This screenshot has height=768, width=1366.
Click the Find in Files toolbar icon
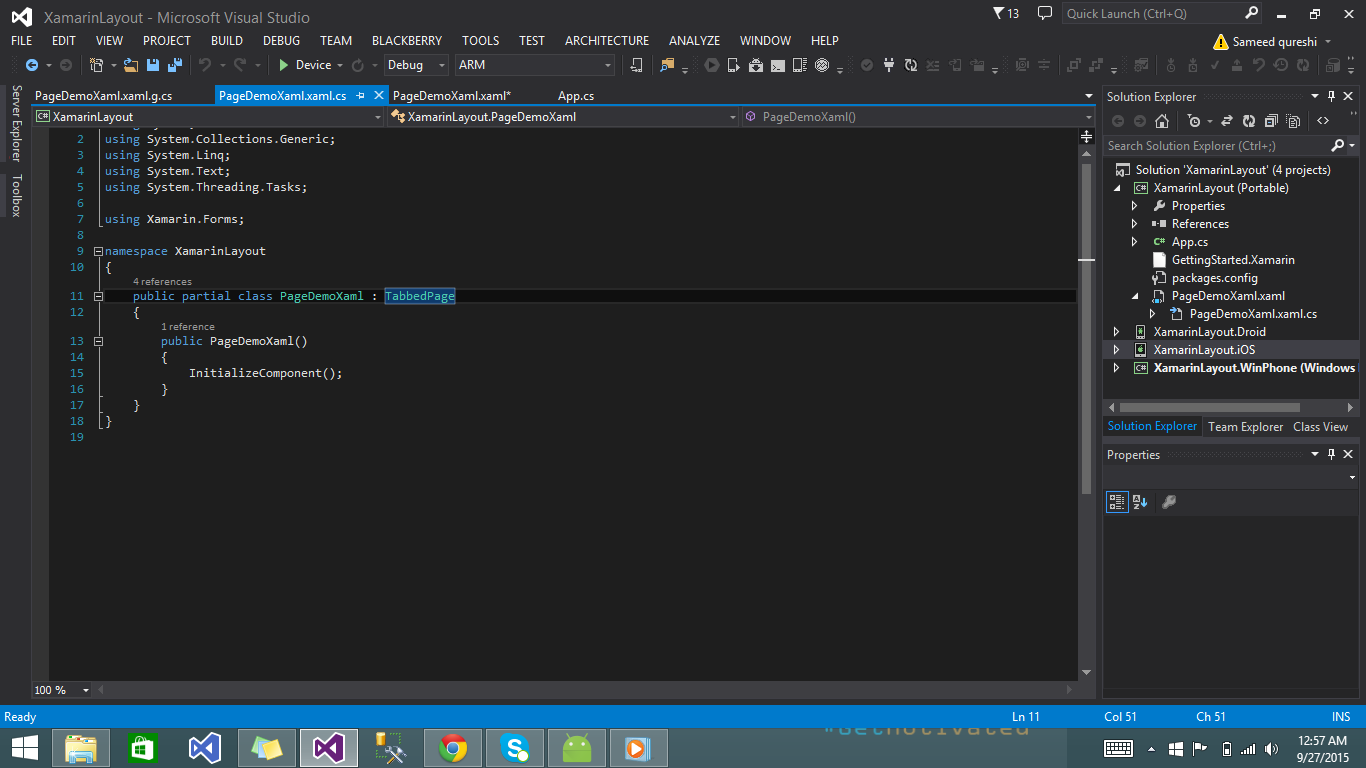pyautogui.click(x=667, y=65)
